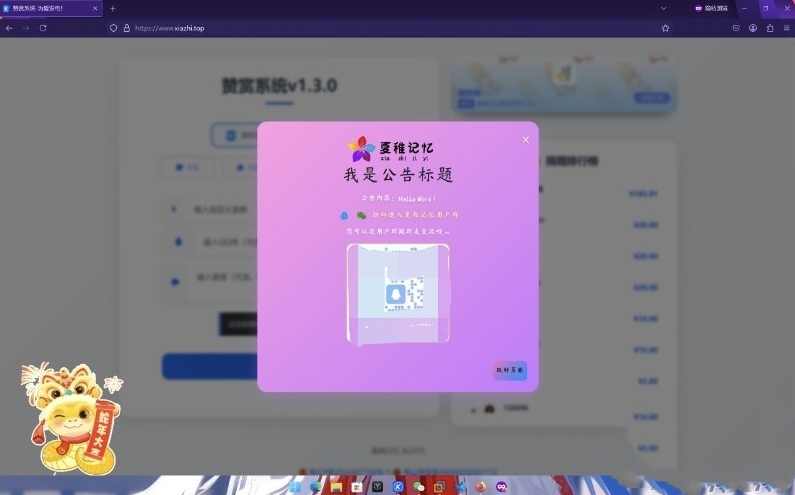Click the green WeChat icon in the announcement

(x=361, y=215)
